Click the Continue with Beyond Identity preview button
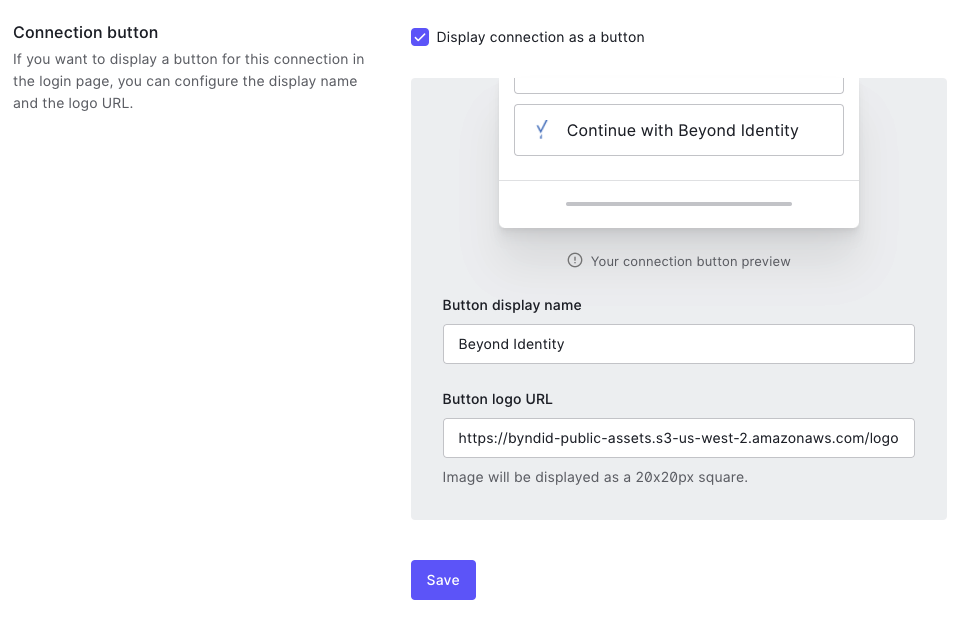Image resolution: width=963 pixels, height=621 pixels. click(679, 130)
